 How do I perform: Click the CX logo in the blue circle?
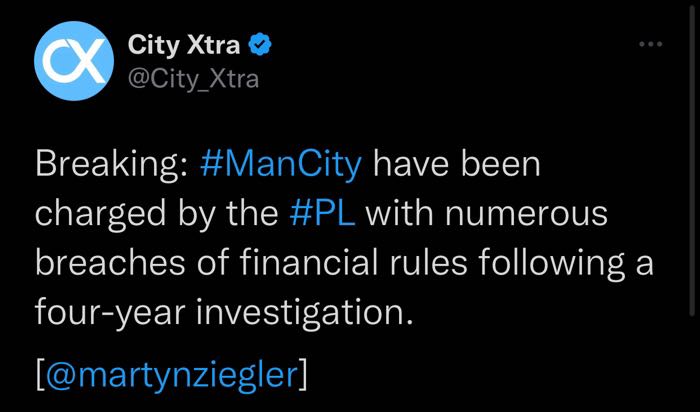coord(74,61)
